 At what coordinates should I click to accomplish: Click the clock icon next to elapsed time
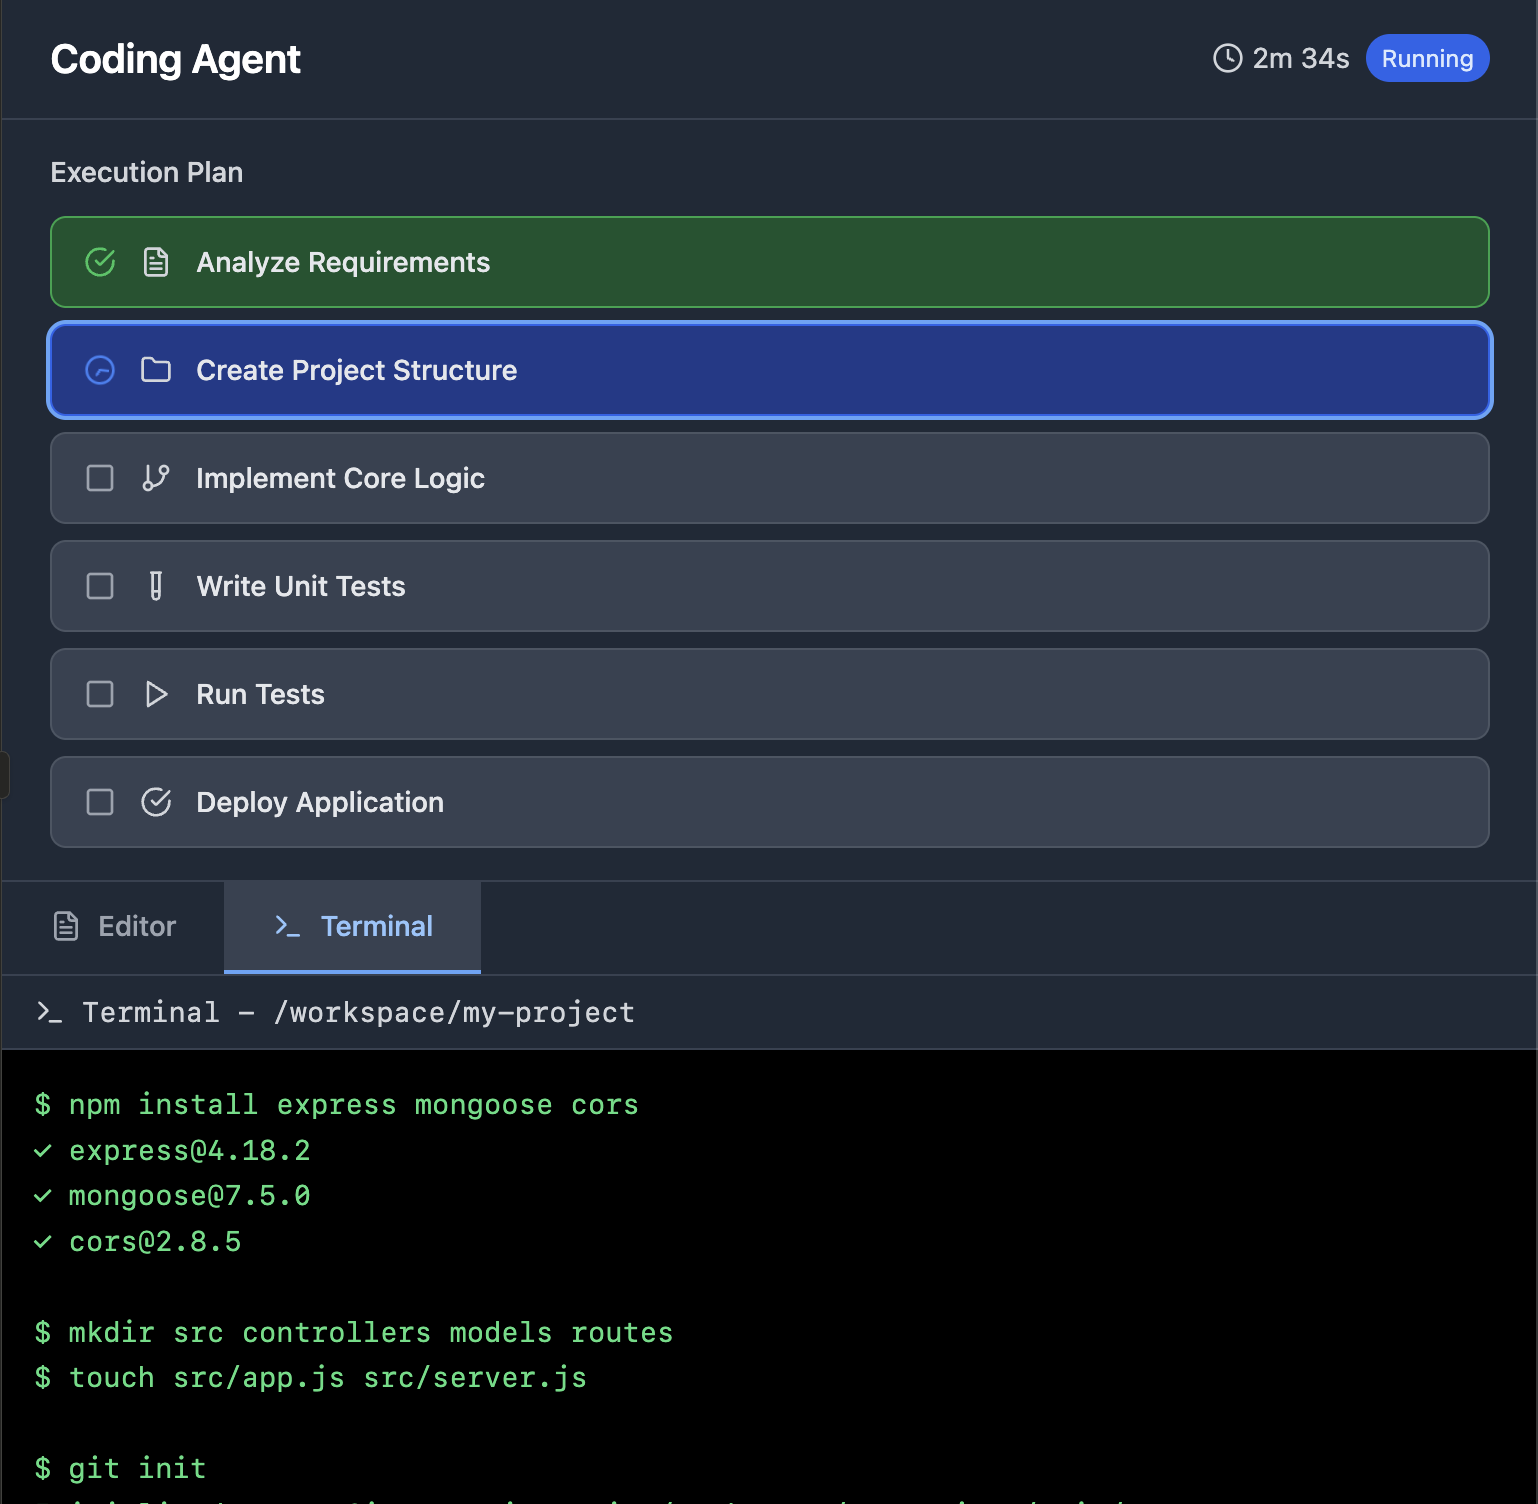click(1225, 58)
